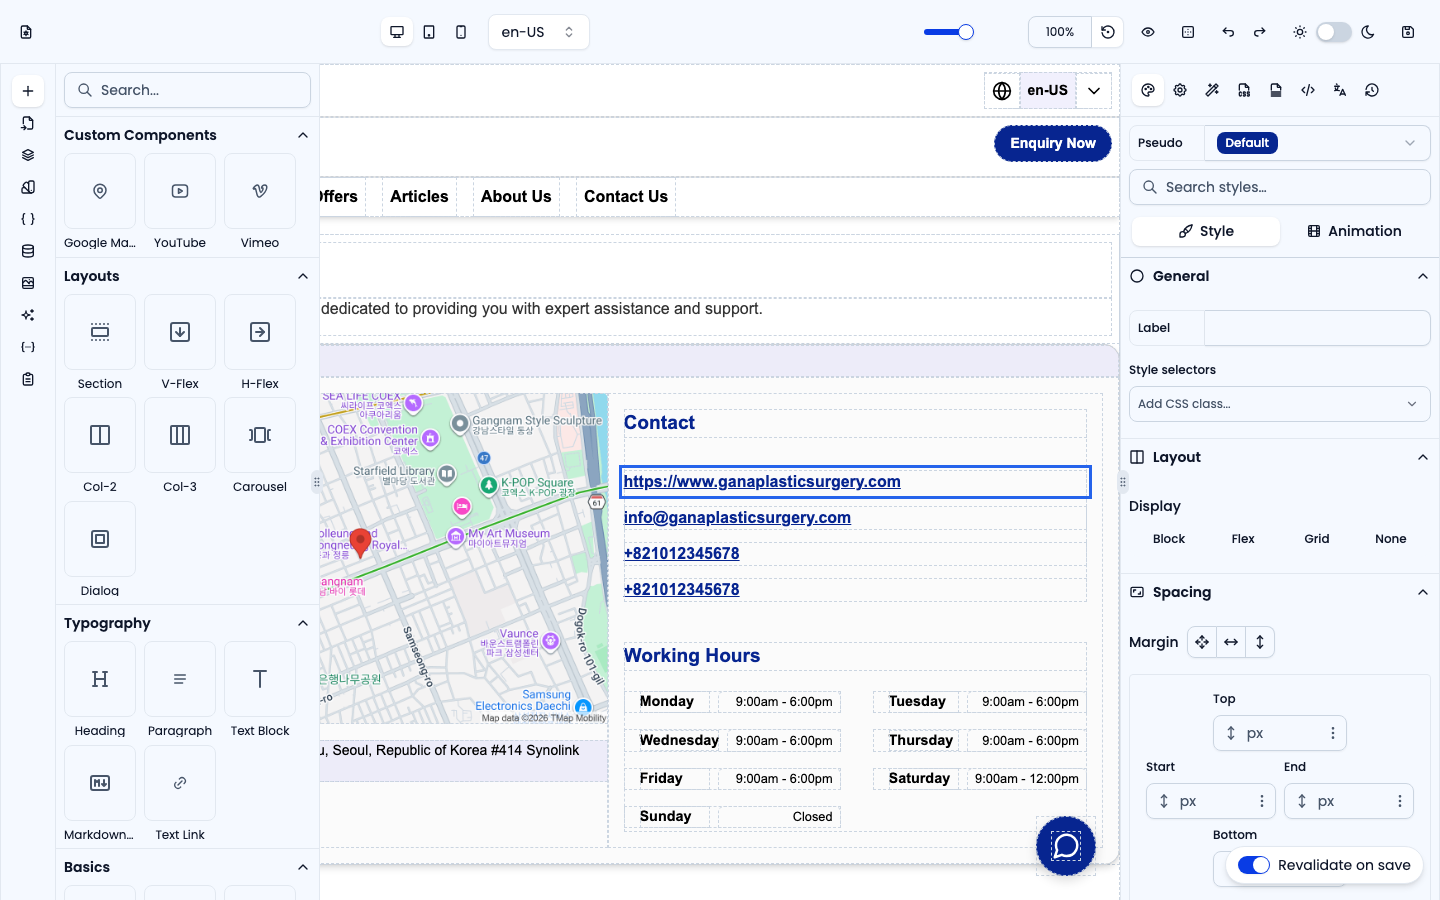Open the Add CSS class dropdown
Viewport: 1440px width, 900px height.
(x=1280, y=404)
